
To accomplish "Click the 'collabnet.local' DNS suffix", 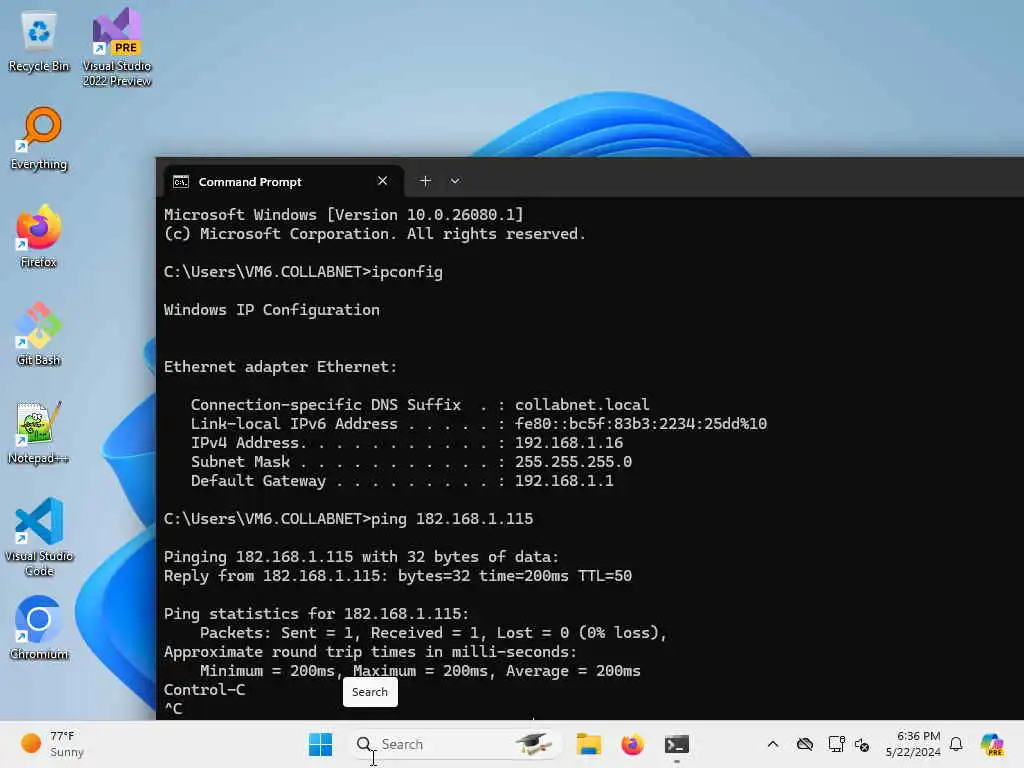I will click(x=582, y=405).
